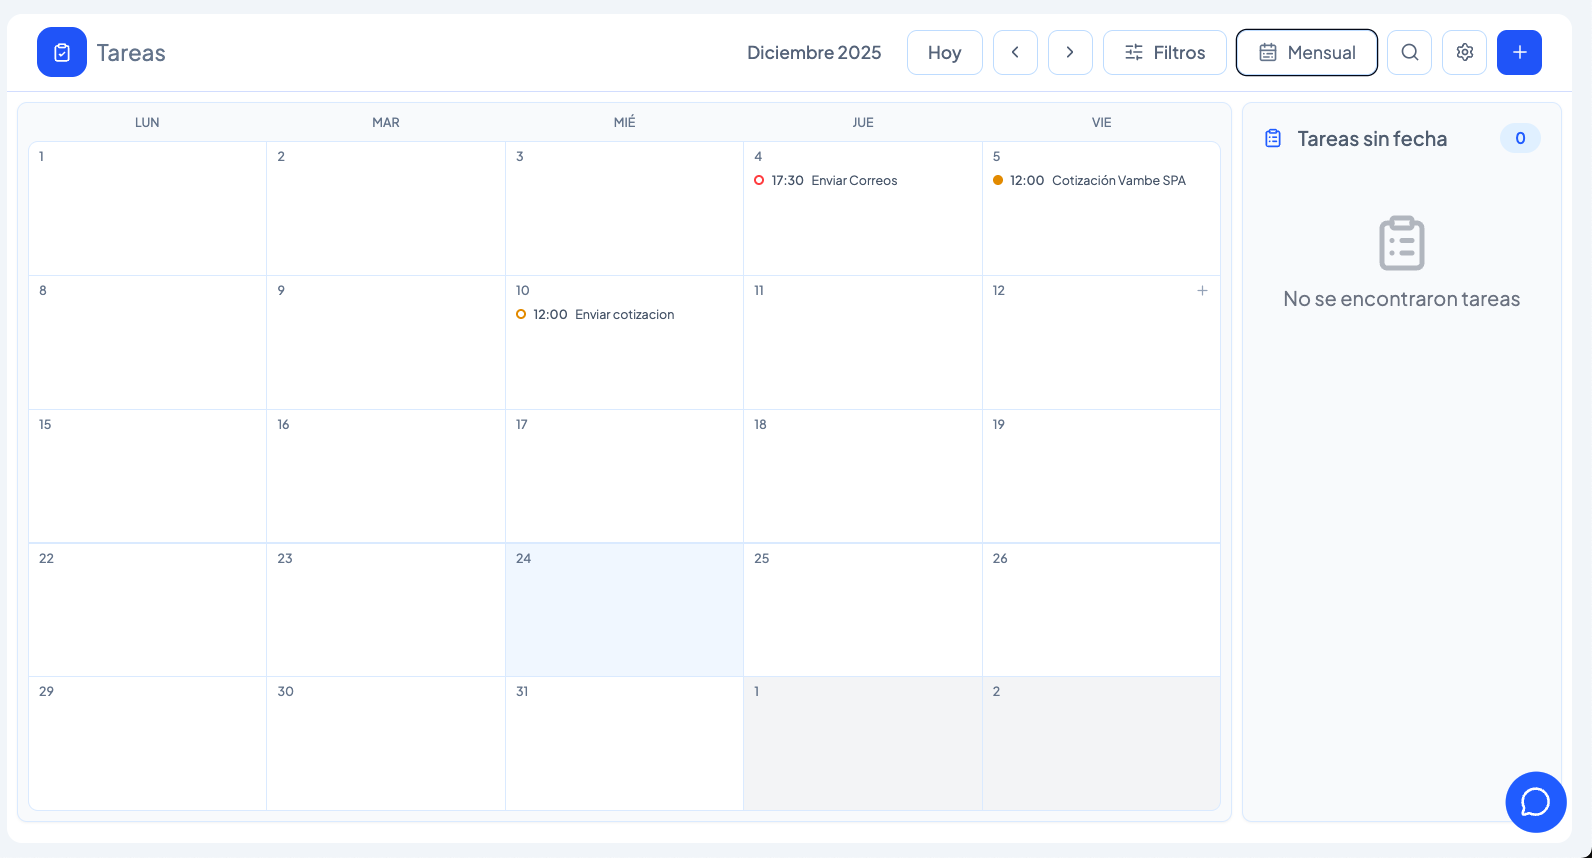Open the search magnifier icon
The height and width of the screenshot is (858, 1592).
pyautogui.click(x=1409, y=53)
